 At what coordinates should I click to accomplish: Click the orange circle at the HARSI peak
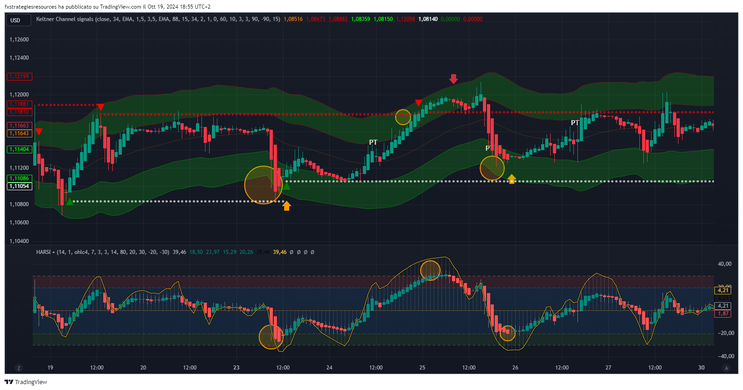pyautogui.click(x=430, y=270)
